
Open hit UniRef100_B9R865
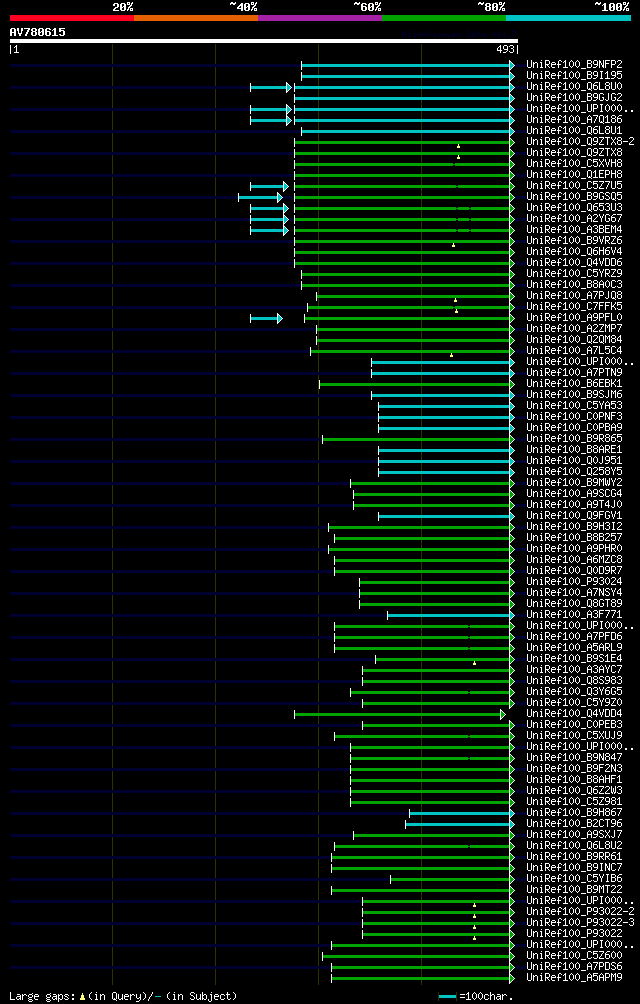[x=574, y=439]
